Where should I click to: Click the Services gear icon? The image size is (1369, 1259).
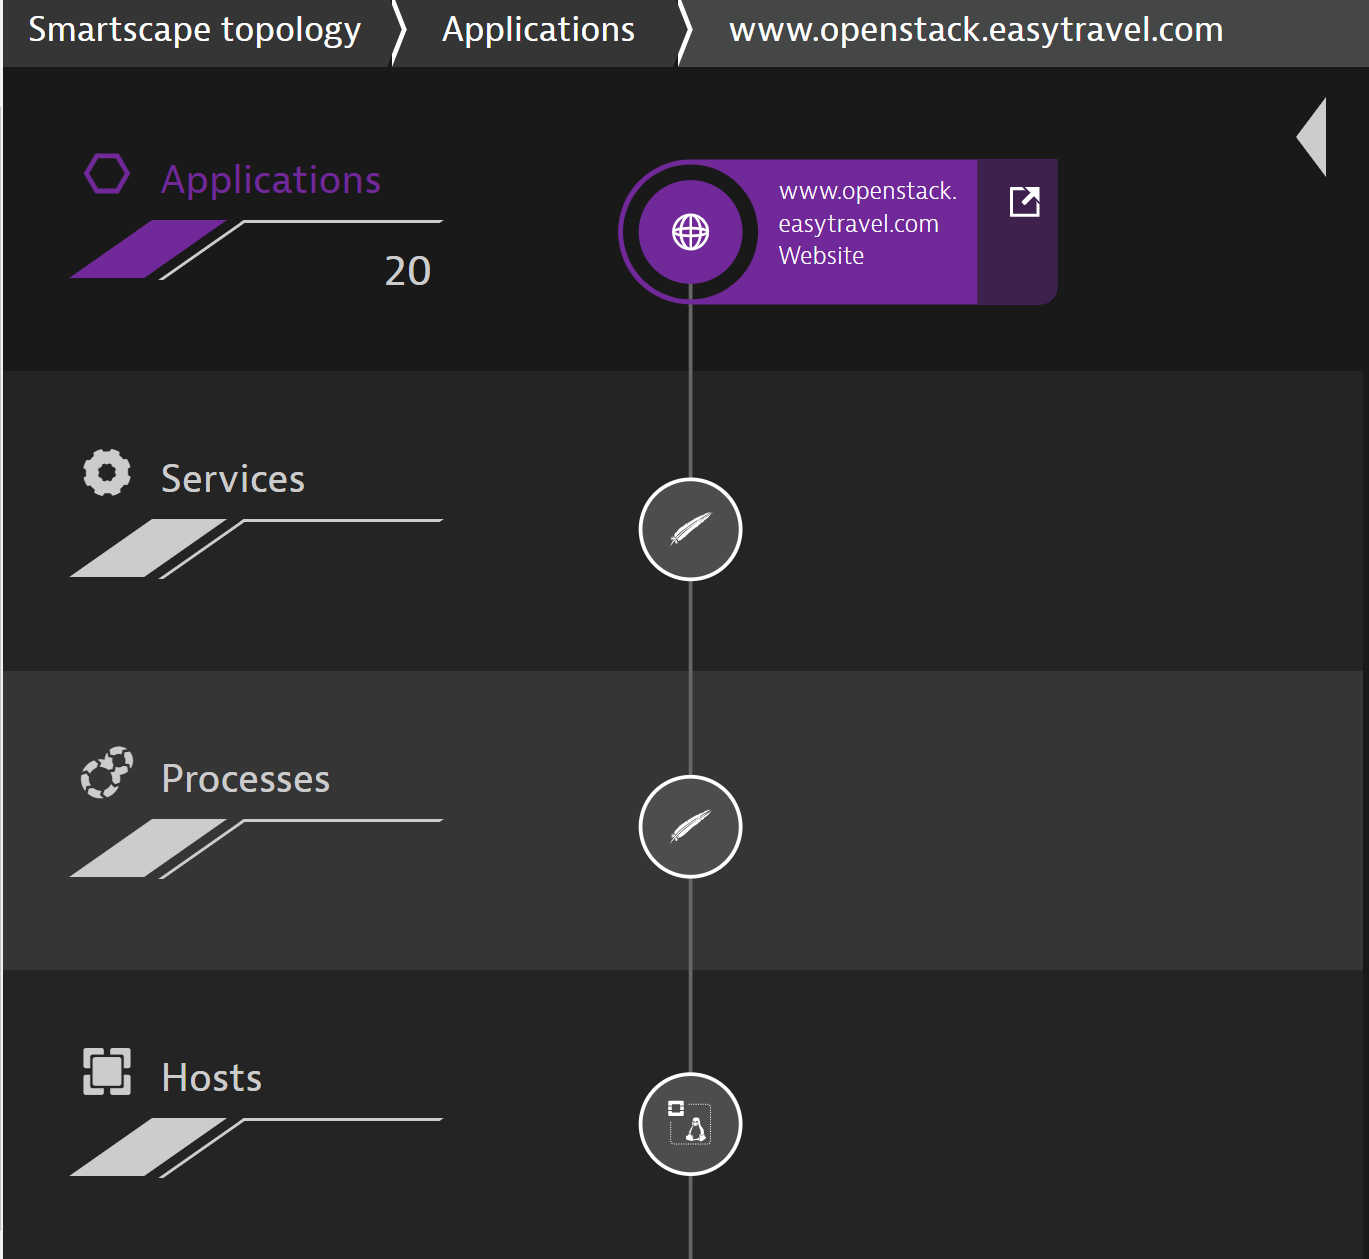(x=107, y=472)
